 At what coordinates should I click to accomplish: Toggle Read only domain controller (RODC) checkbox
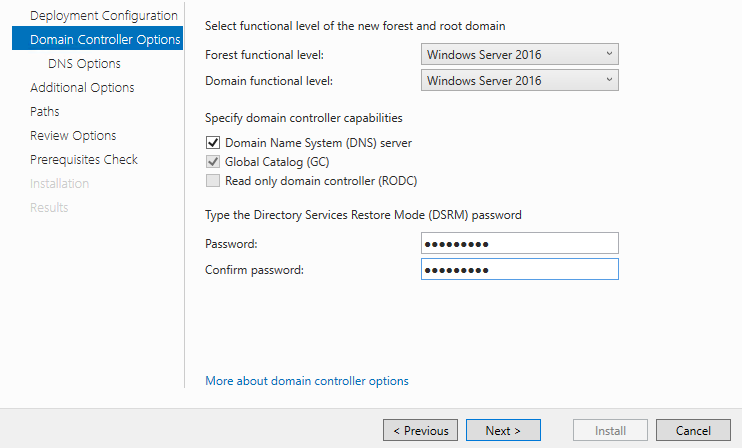point(213,181)
